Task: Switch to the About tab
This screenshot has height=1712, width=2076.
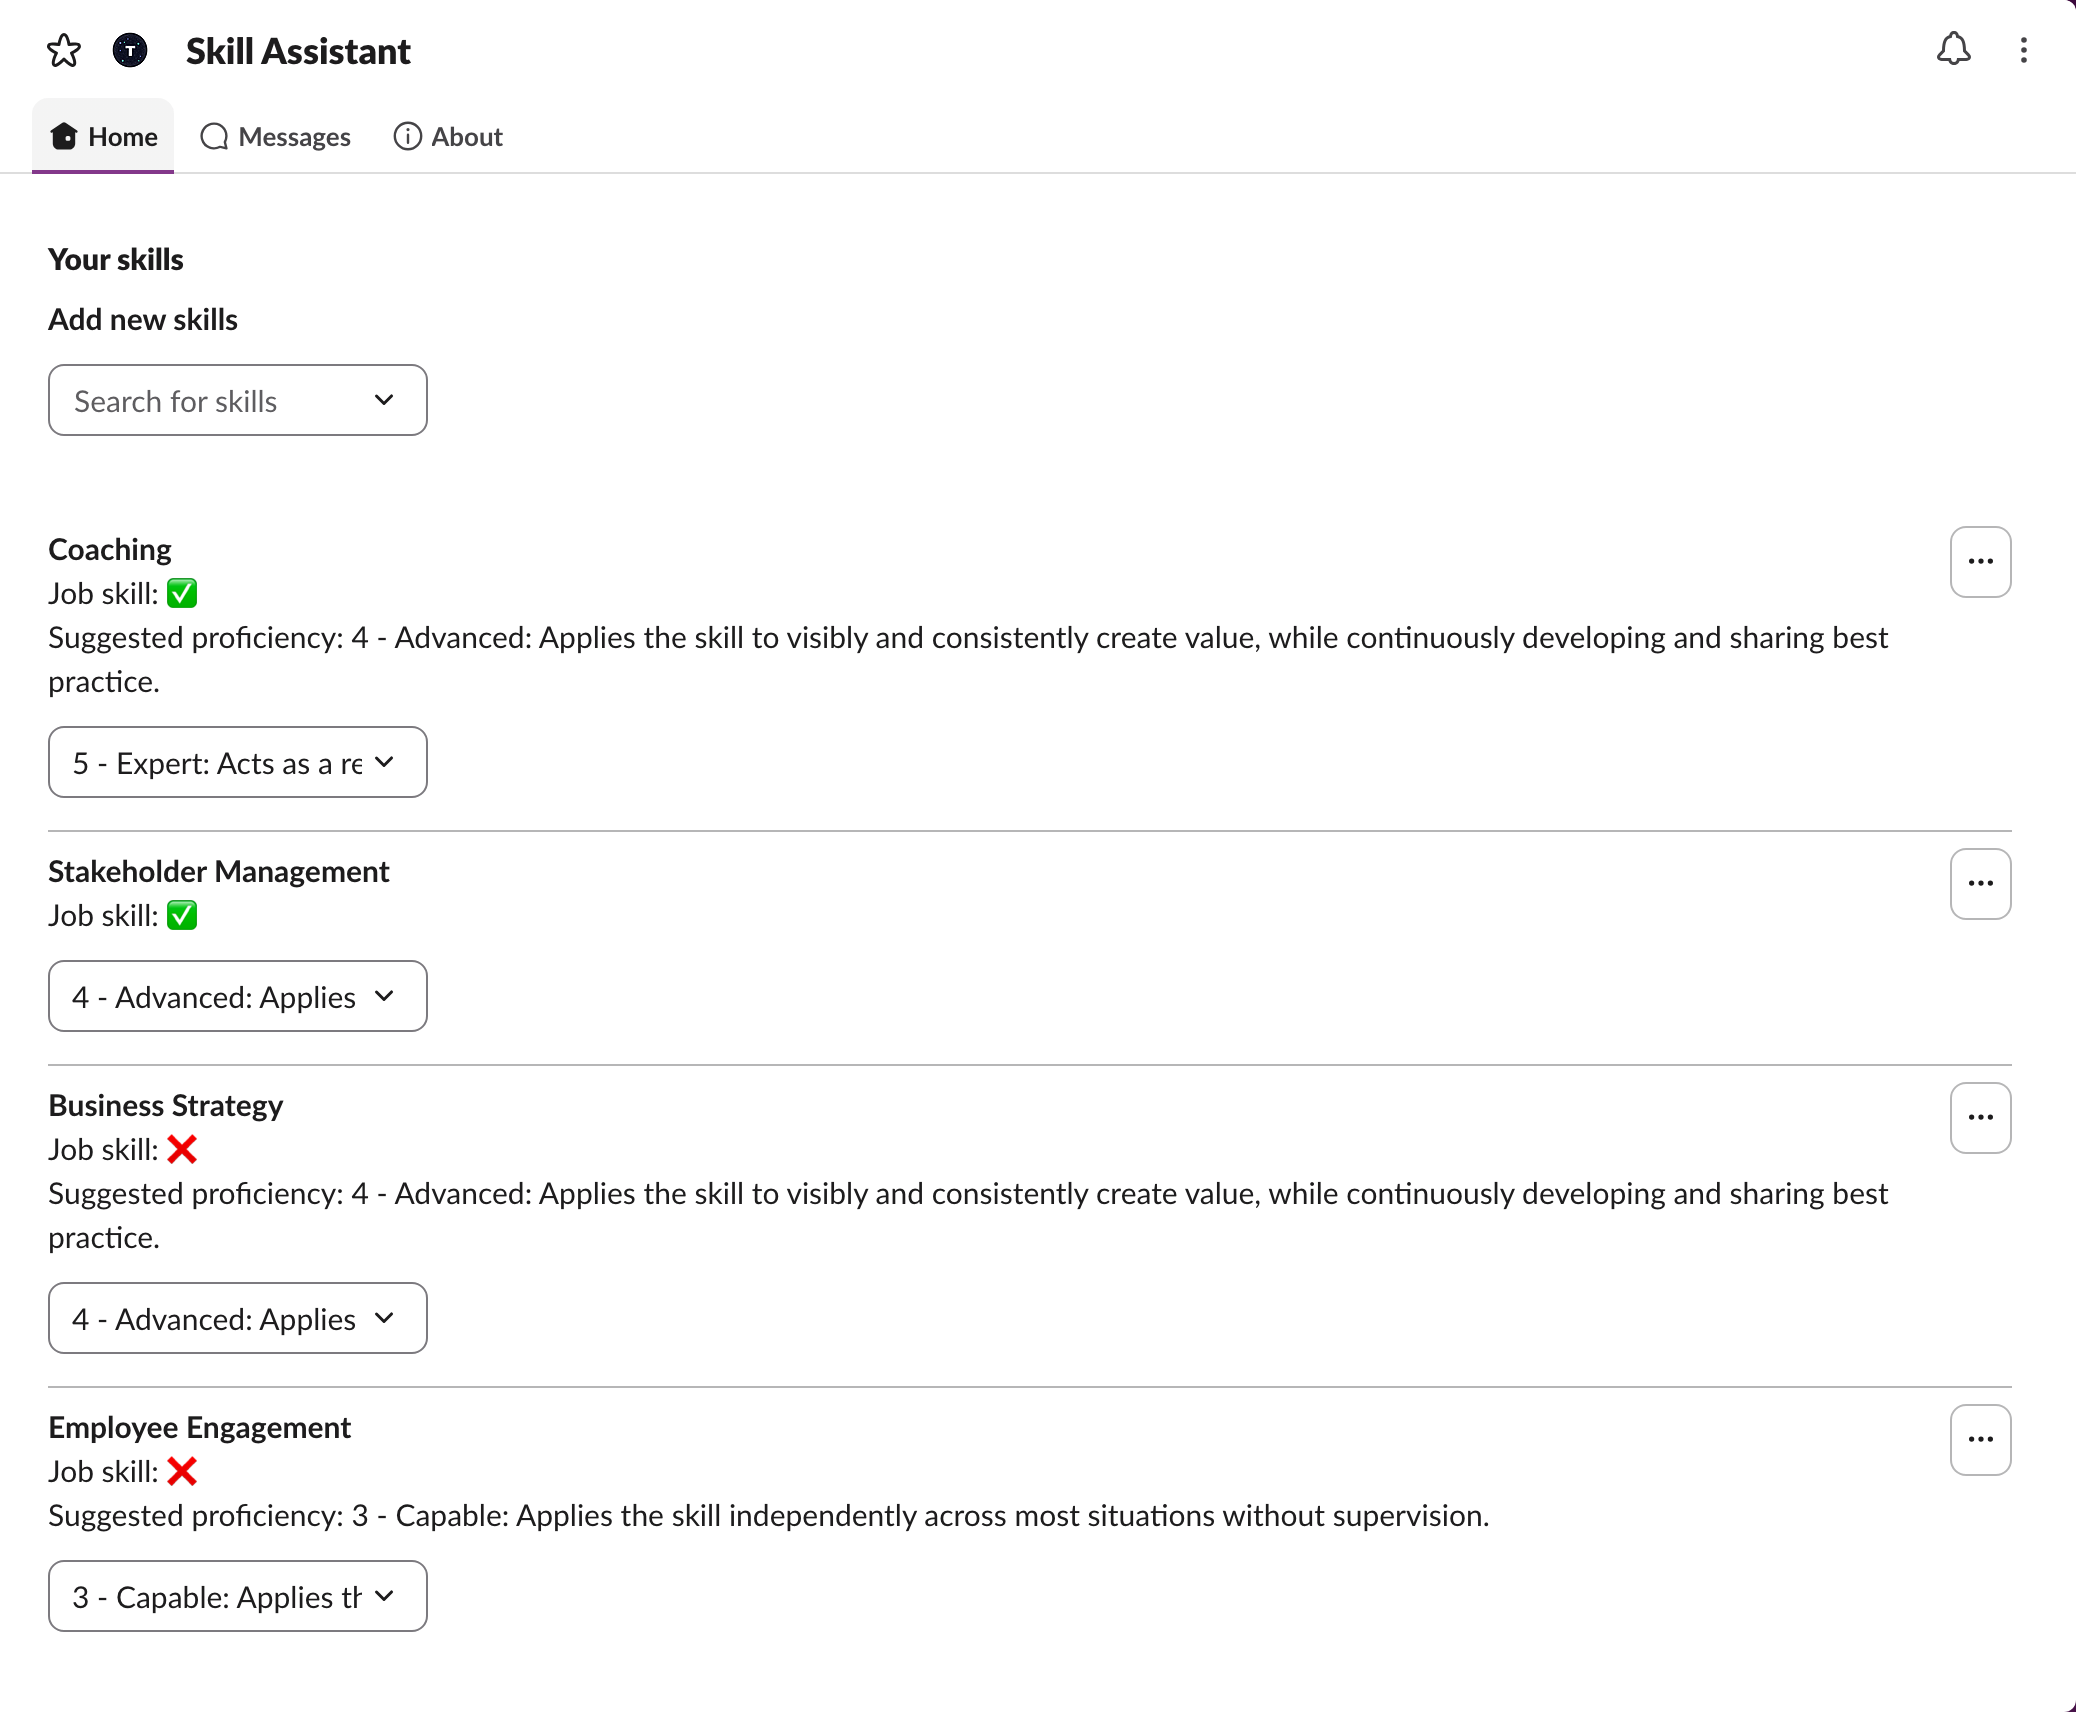Action: [447, 136]
